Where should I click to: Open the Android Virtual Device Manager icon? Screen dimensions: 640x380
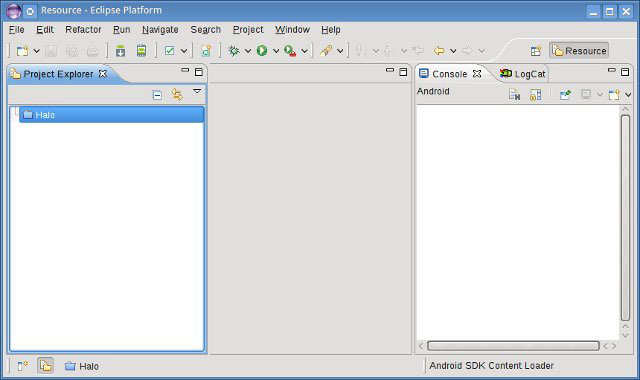pyautogui.click(x=141, y=51)
